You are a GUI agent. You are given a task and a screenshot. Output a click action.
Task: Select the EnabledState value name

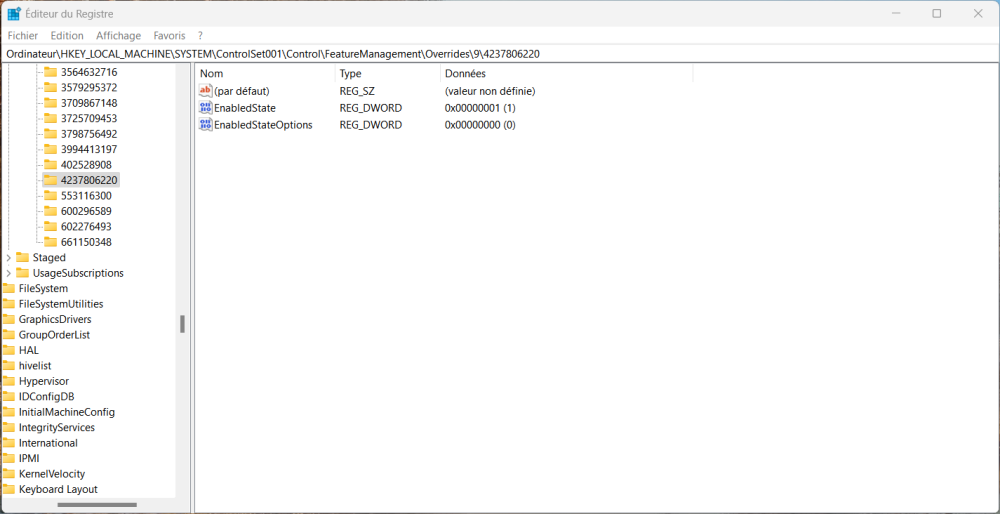[x=245, y=108]
